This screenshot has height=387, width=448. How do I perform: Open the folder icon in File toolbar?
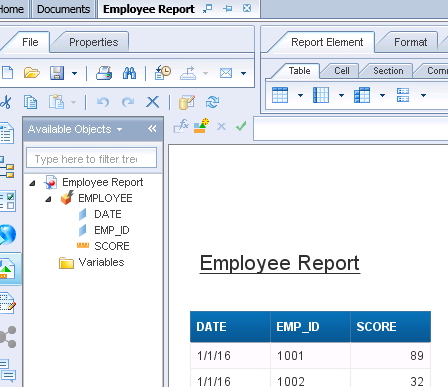point(32,73)
